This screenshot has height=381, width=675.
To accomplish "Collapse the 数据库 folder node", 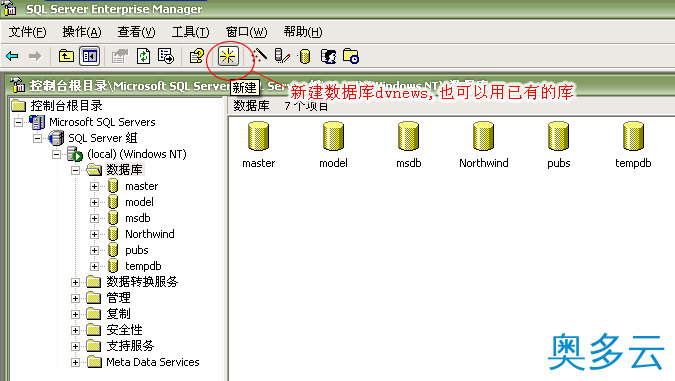I will coord(75,170).
